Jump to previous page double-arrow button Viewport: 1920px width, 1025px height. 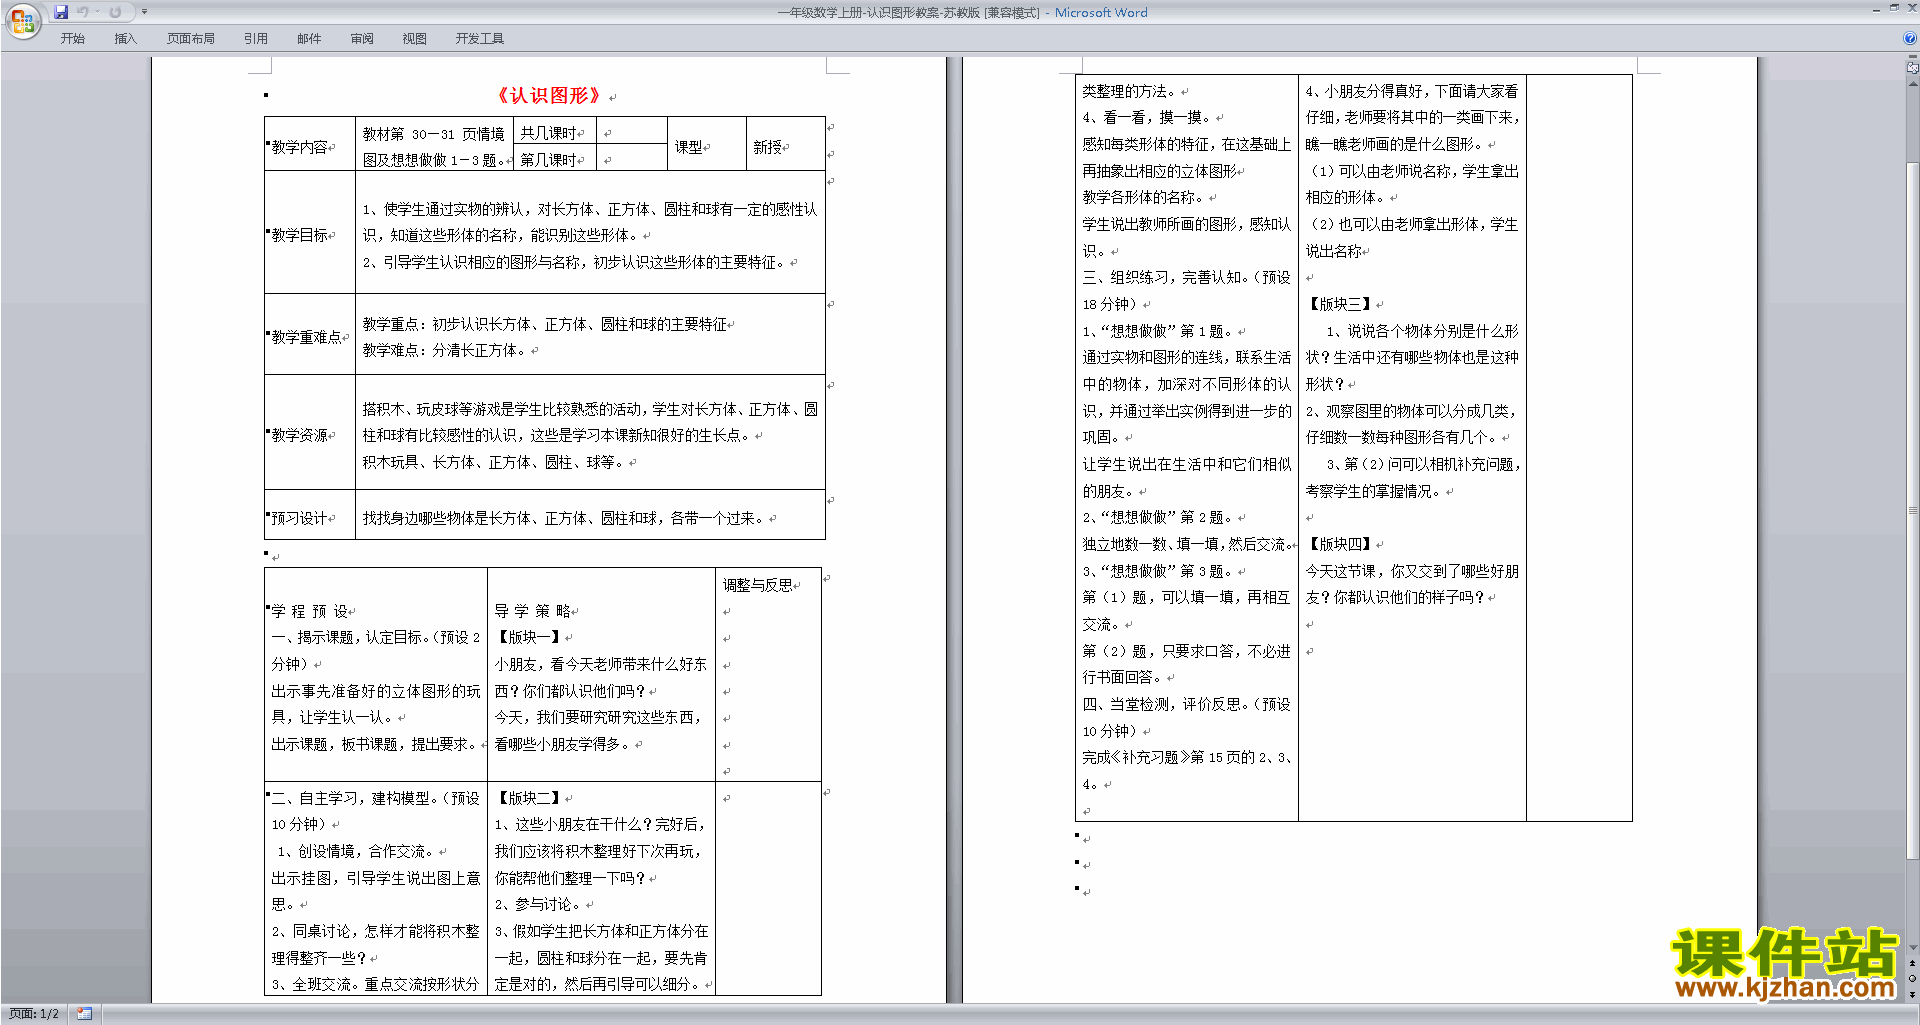point(1912,963)
